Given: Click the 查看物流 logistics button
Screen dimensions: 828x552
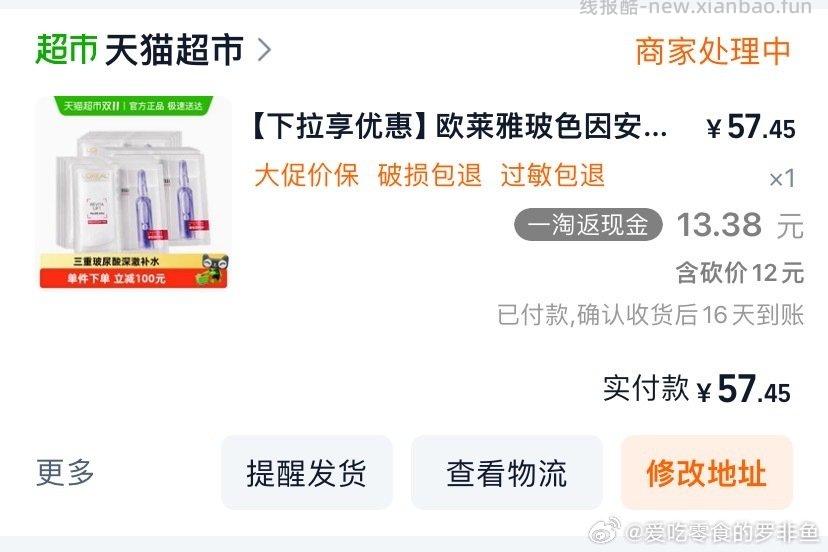Looking at the screenshot, I should click(507, 473).
